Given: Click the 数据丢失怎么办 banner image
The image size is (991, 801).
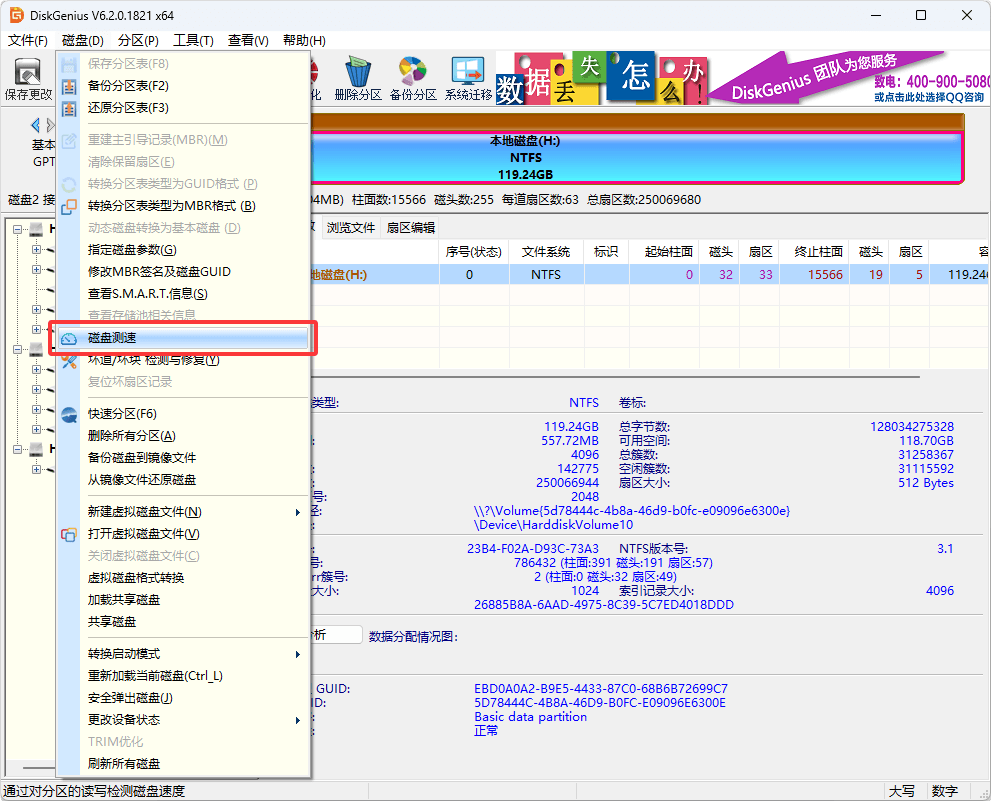Looking at the screenshot, I should (x=600, y=79).
